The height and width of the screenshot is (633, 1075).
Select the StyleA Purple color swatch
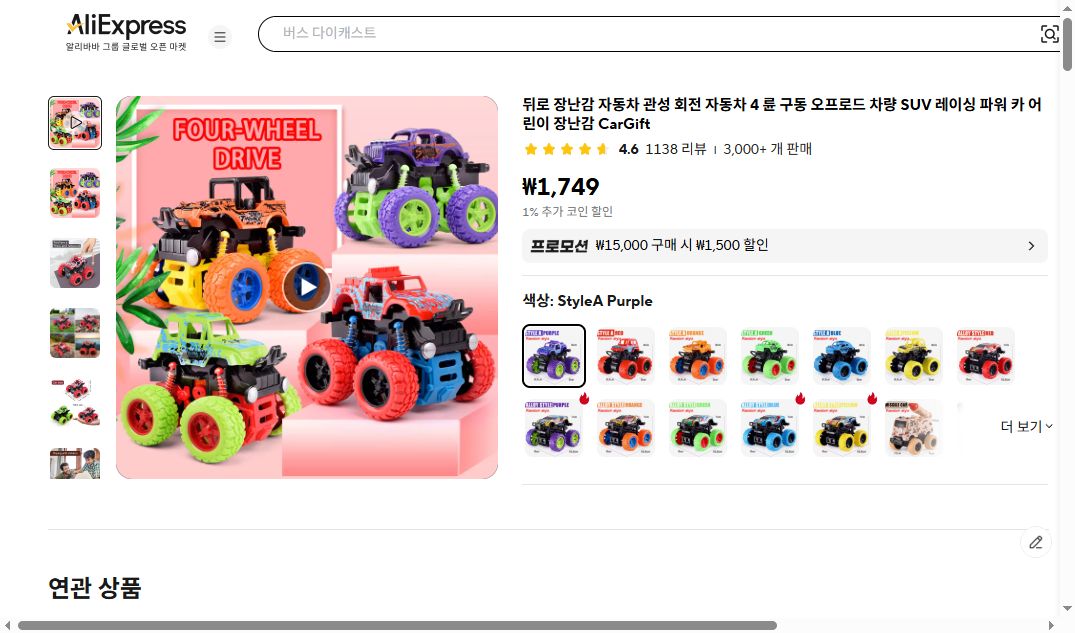pos(554,356)
